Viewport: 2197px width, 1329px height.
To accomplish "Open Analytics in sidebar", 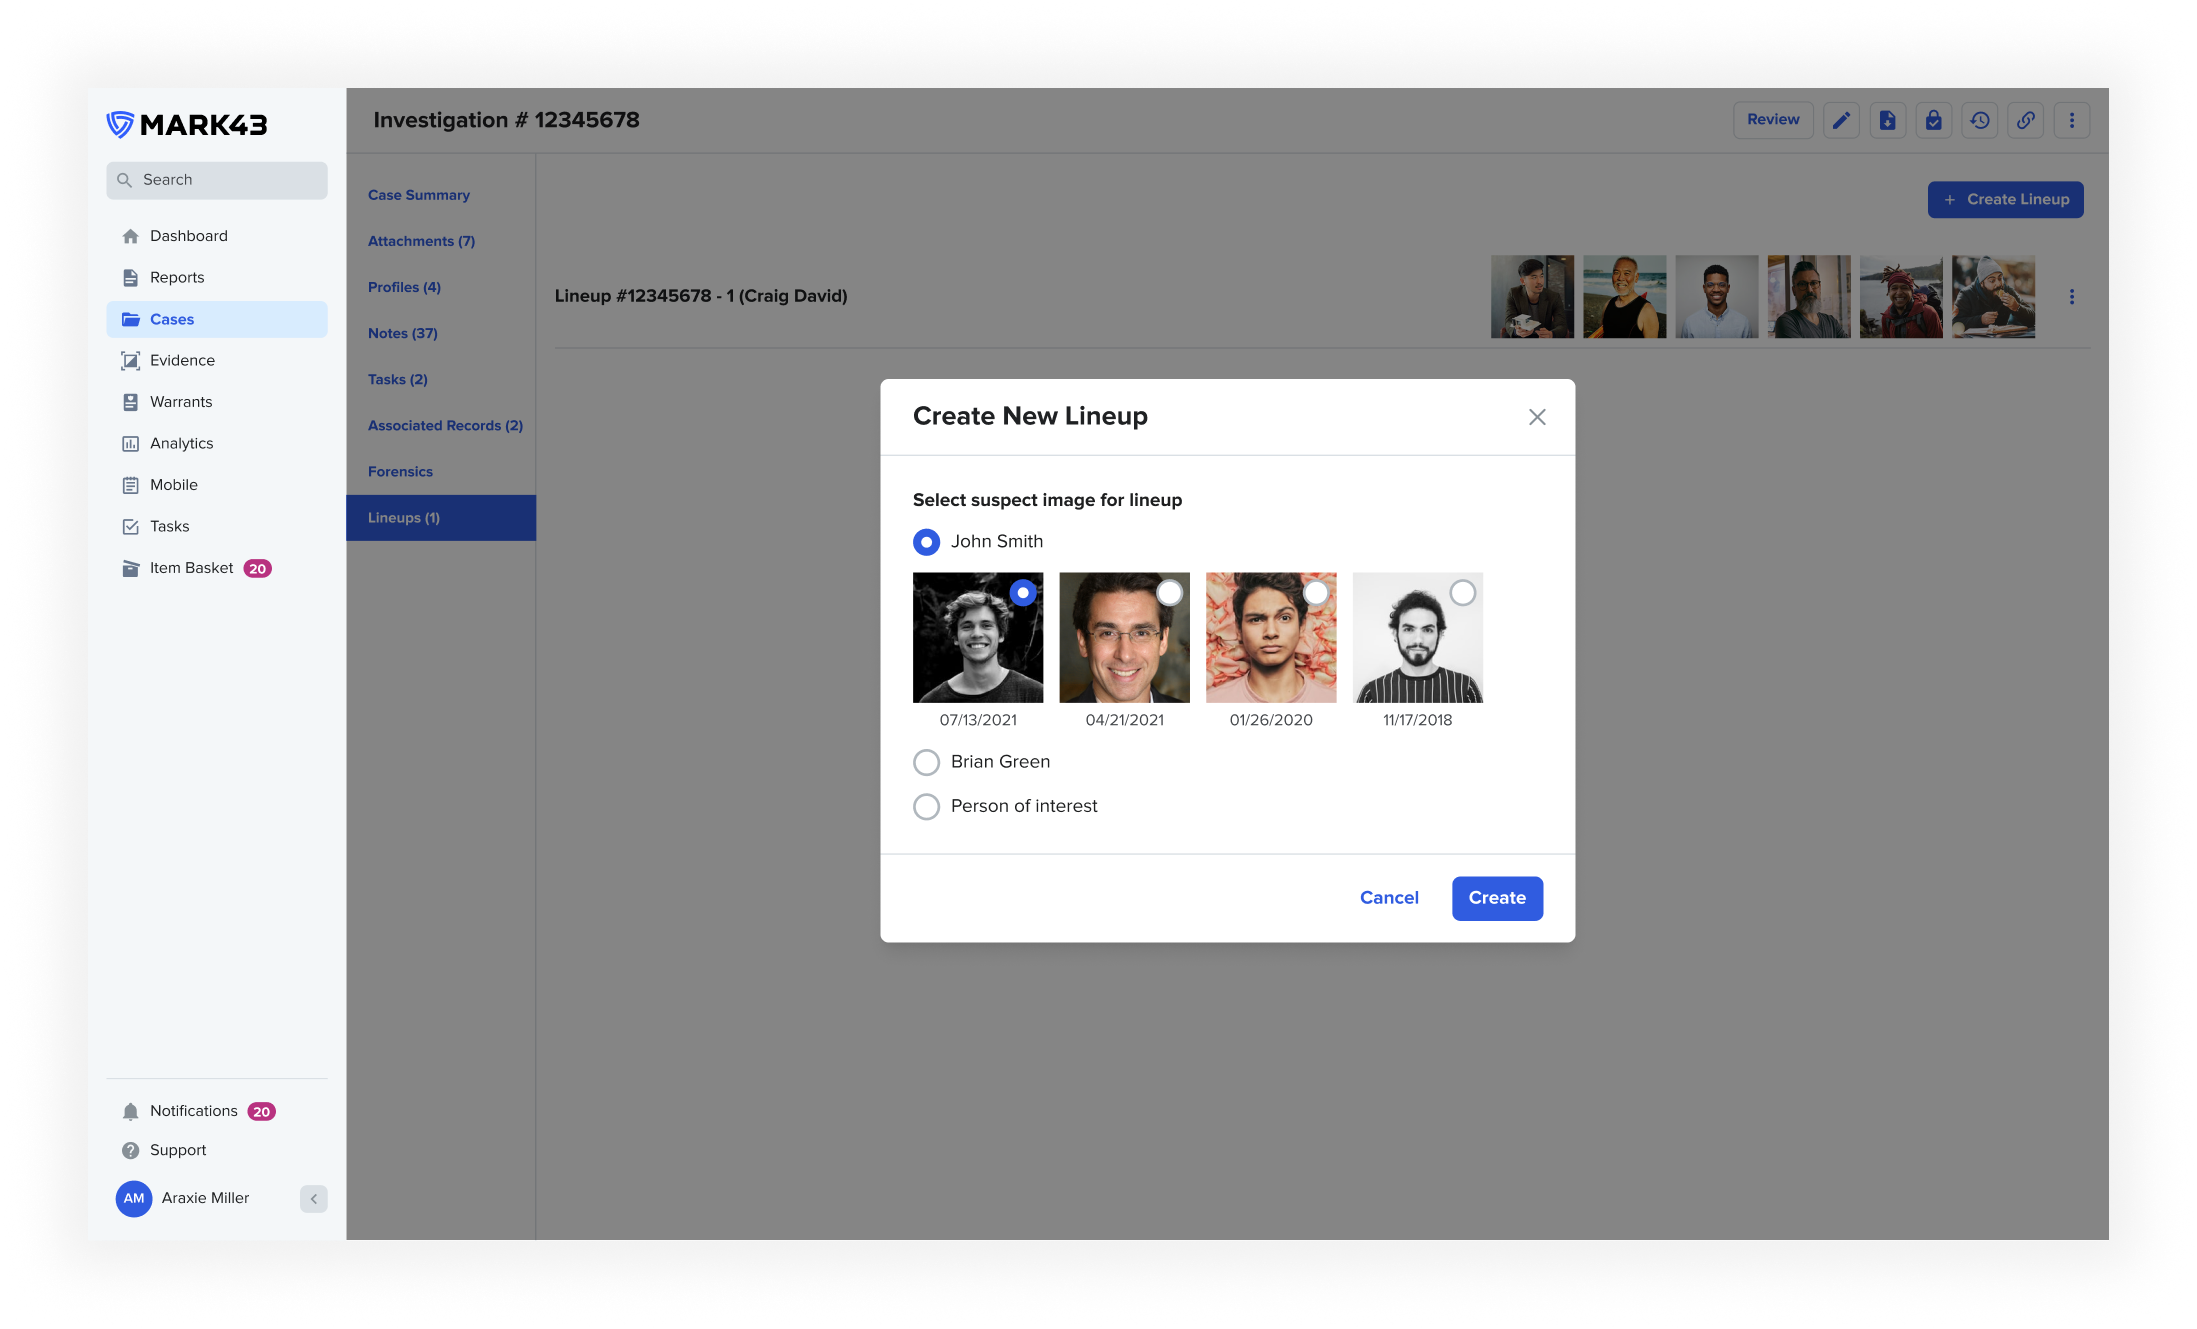I will click(x=181, y=443).
